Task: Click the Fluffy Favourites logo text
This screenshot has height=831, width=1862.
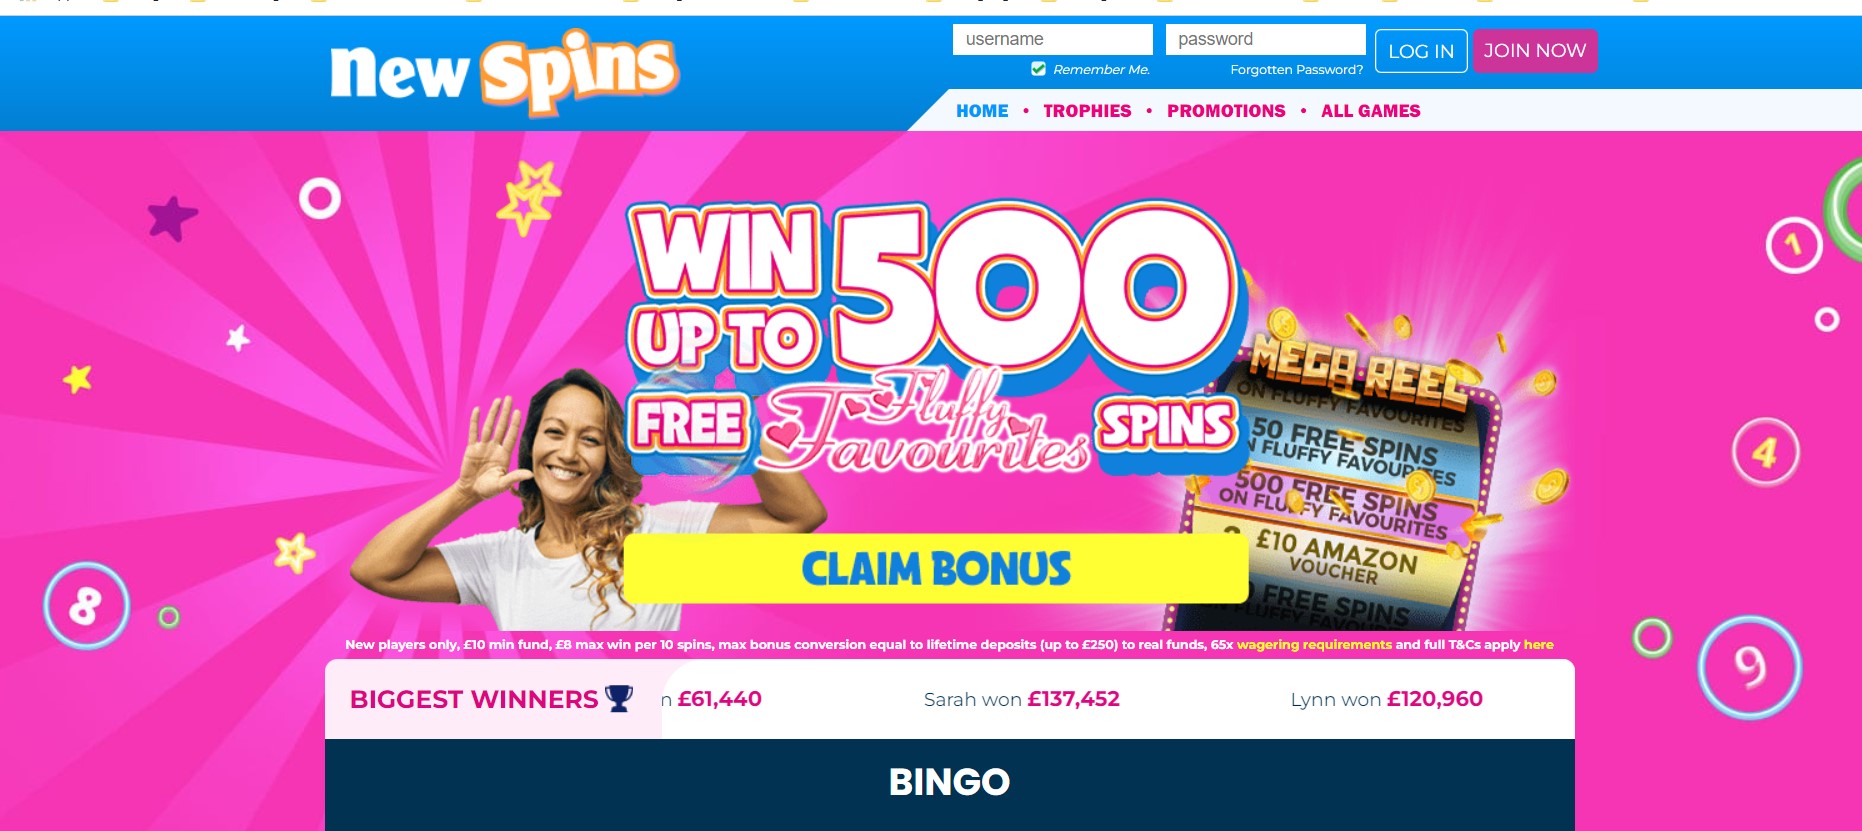Action: pyautogui.click(x=925, y=421)
